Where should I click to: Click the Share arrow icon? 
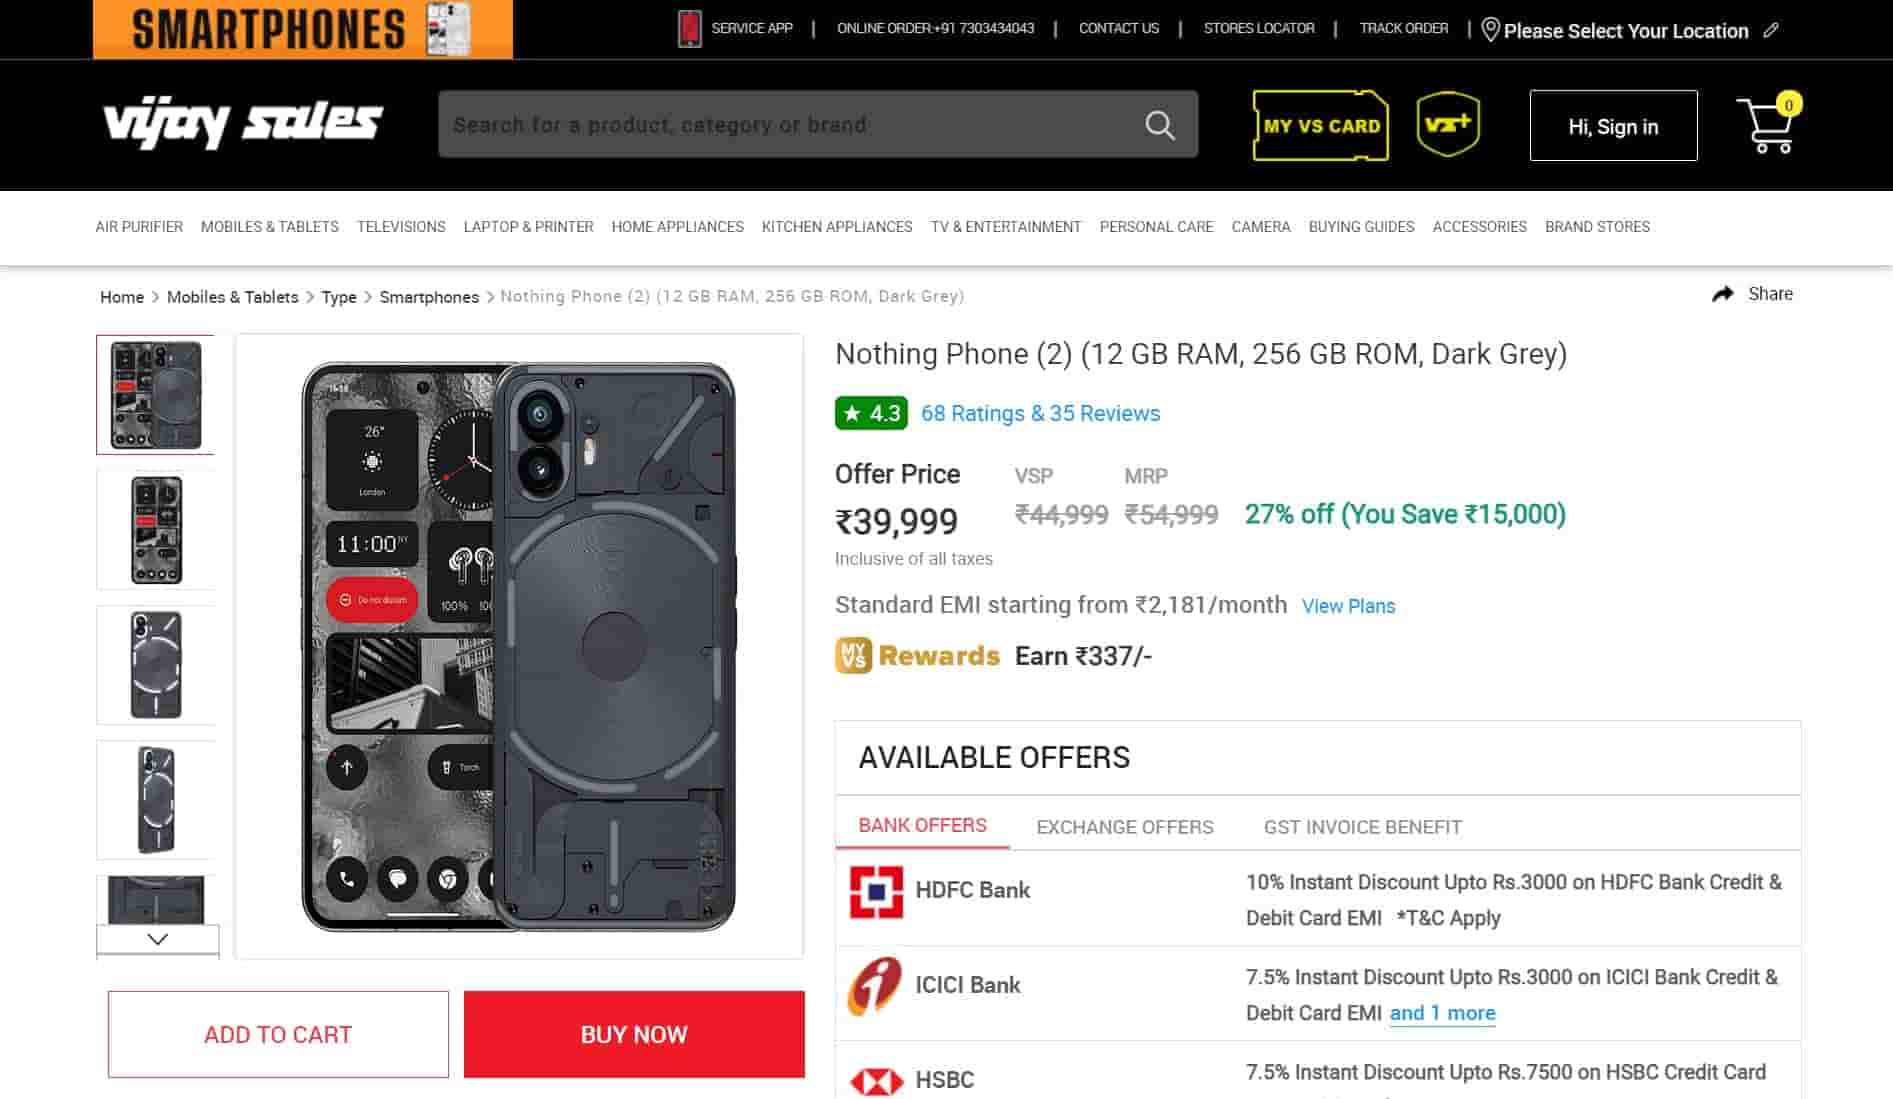point(1722,294)
